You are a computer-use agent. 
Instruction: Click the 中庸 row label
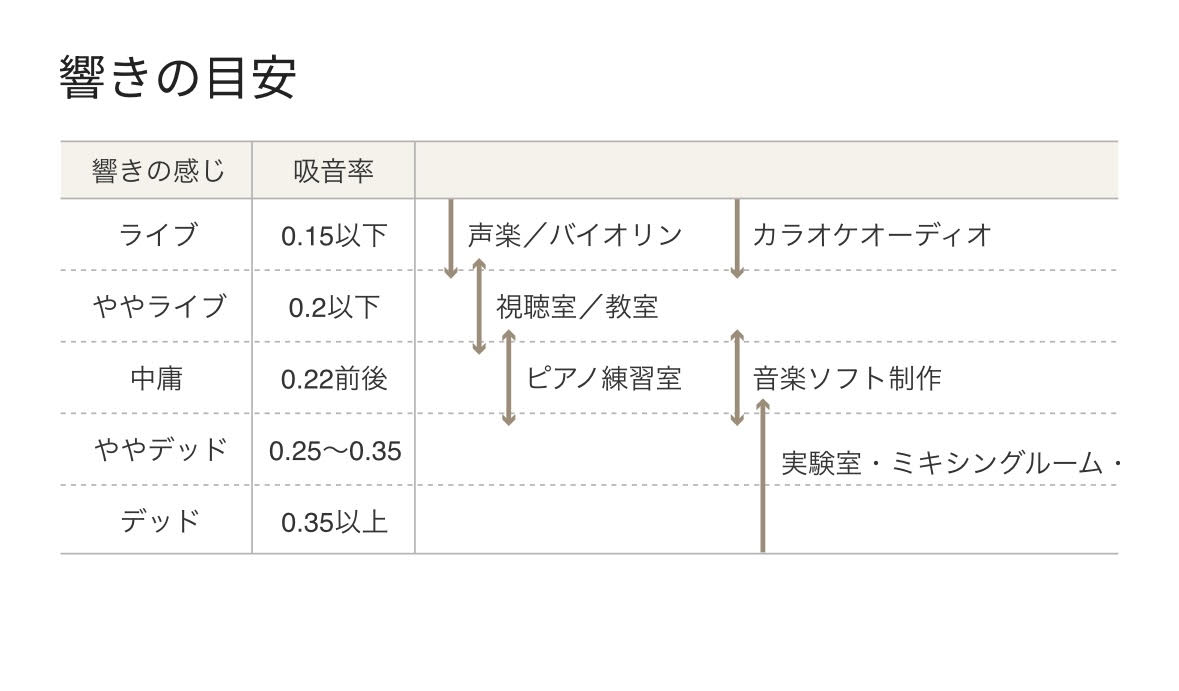point(156,377)
